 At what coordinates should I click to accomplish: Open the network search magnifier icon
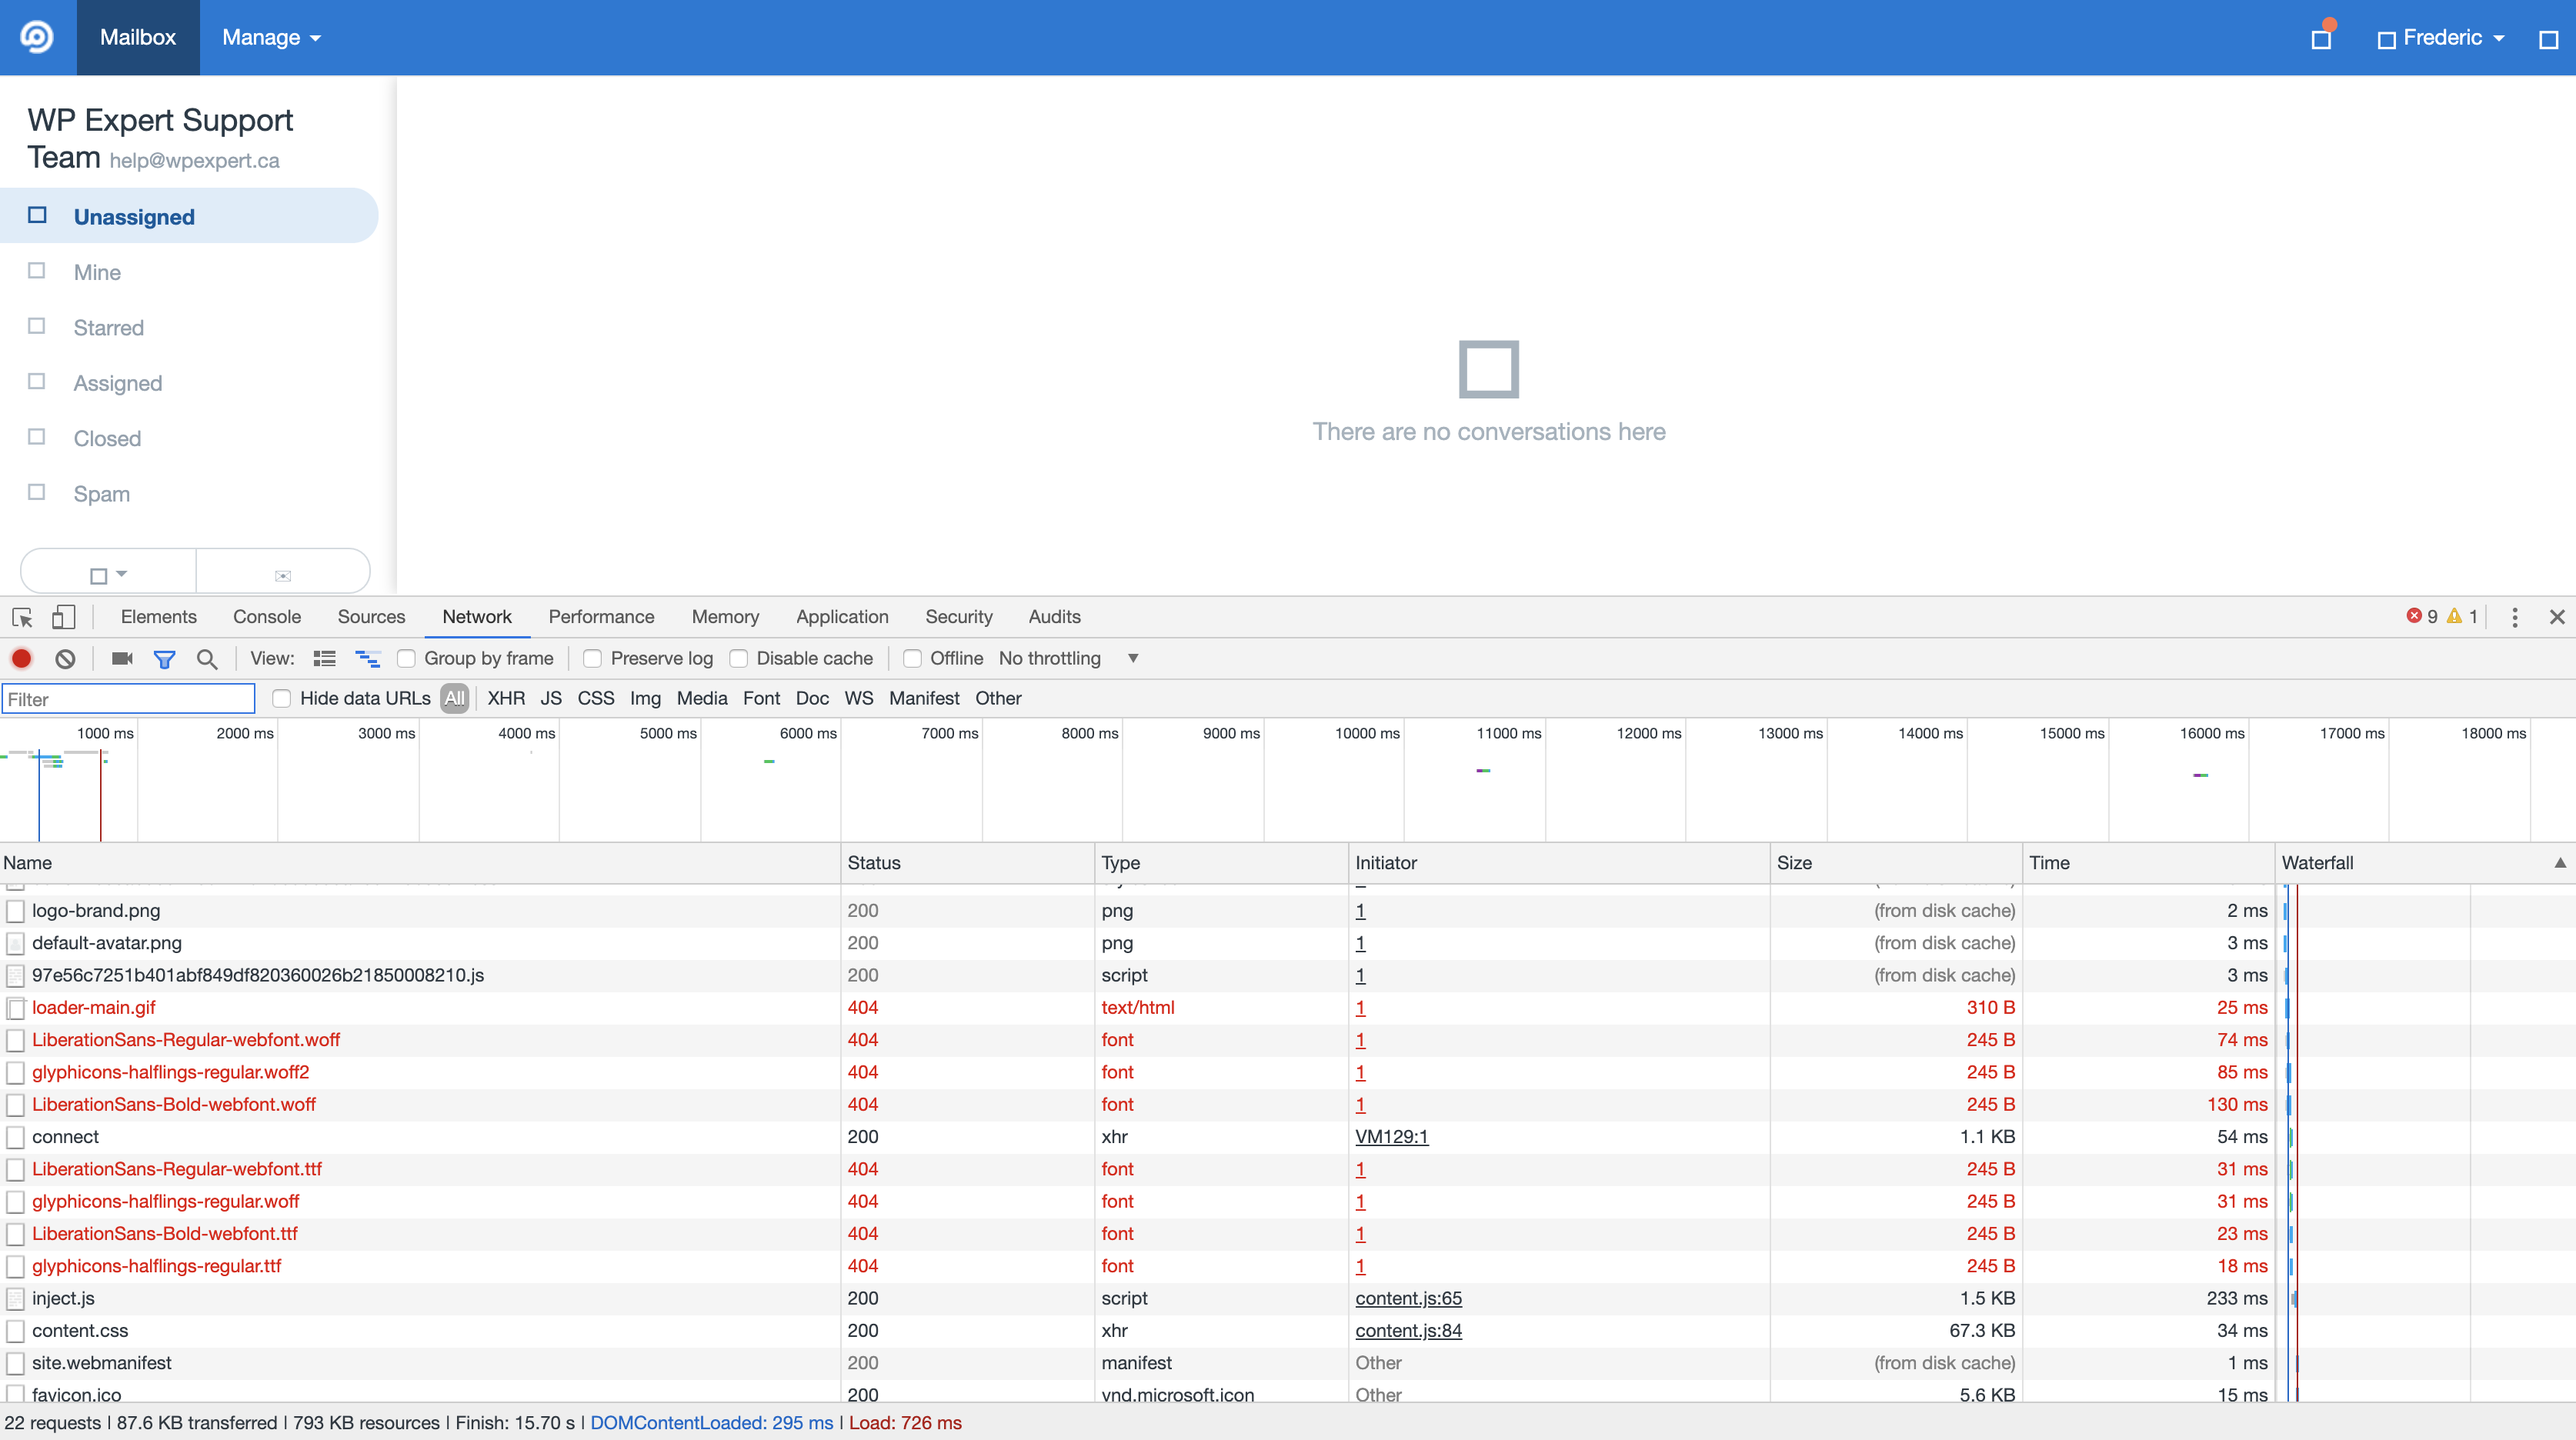[207, 659]
